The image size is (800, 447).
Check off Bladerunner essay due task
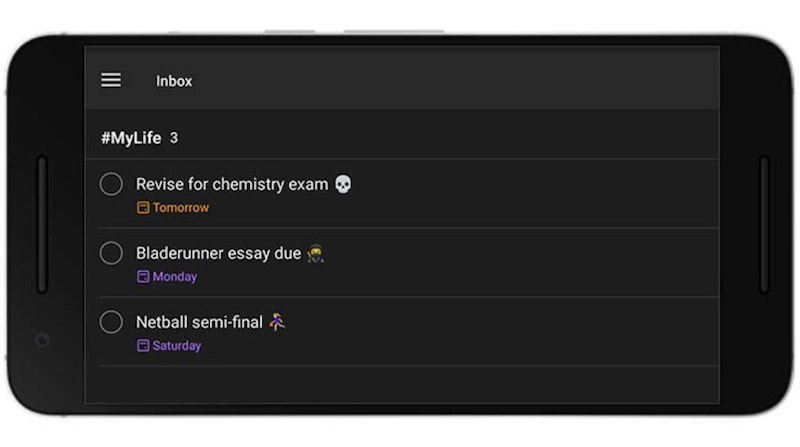coord(111,253)
